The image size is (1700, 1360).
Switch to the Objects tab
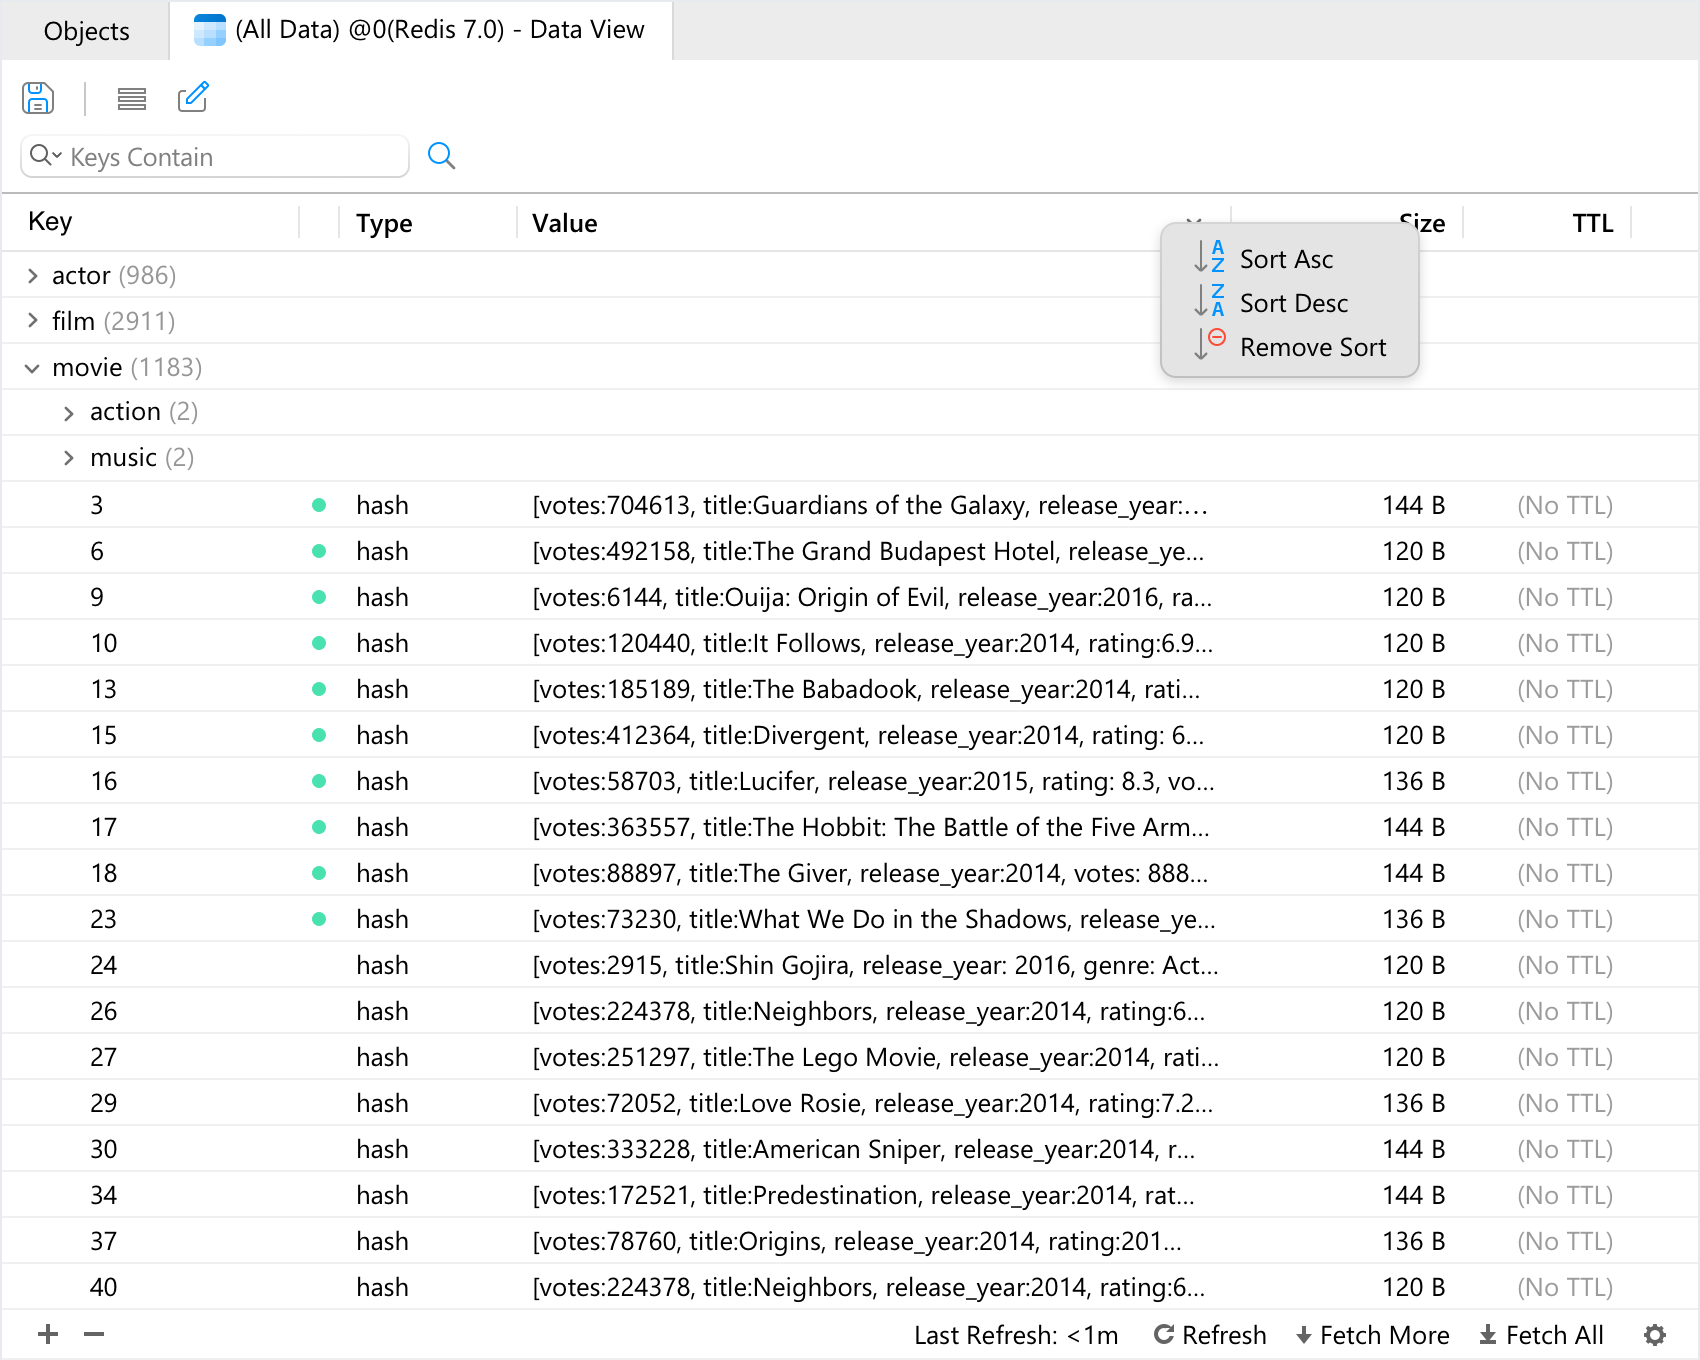pyautogui.click(x=87, y=31)
